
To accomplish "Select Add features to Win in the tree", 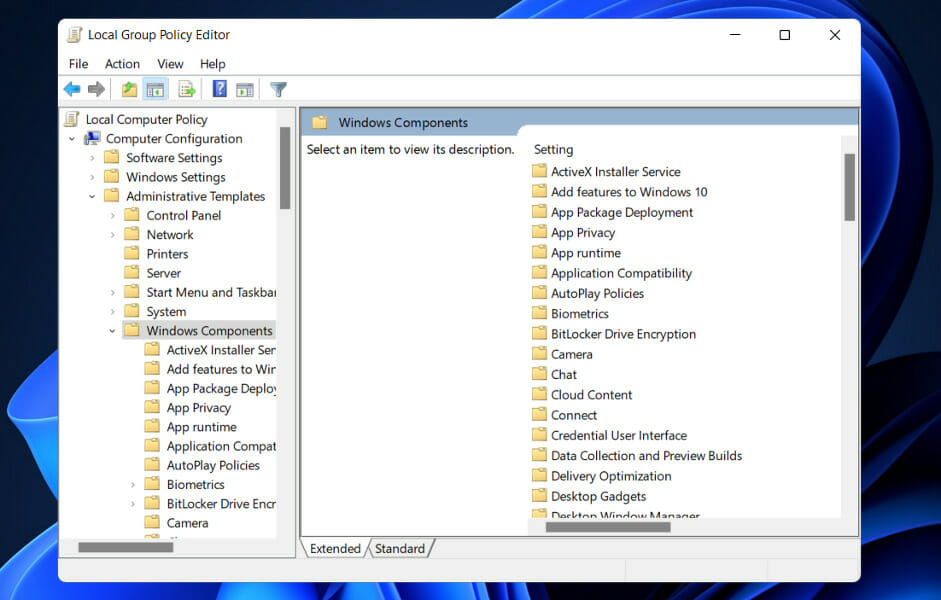I will coord(221,369).
